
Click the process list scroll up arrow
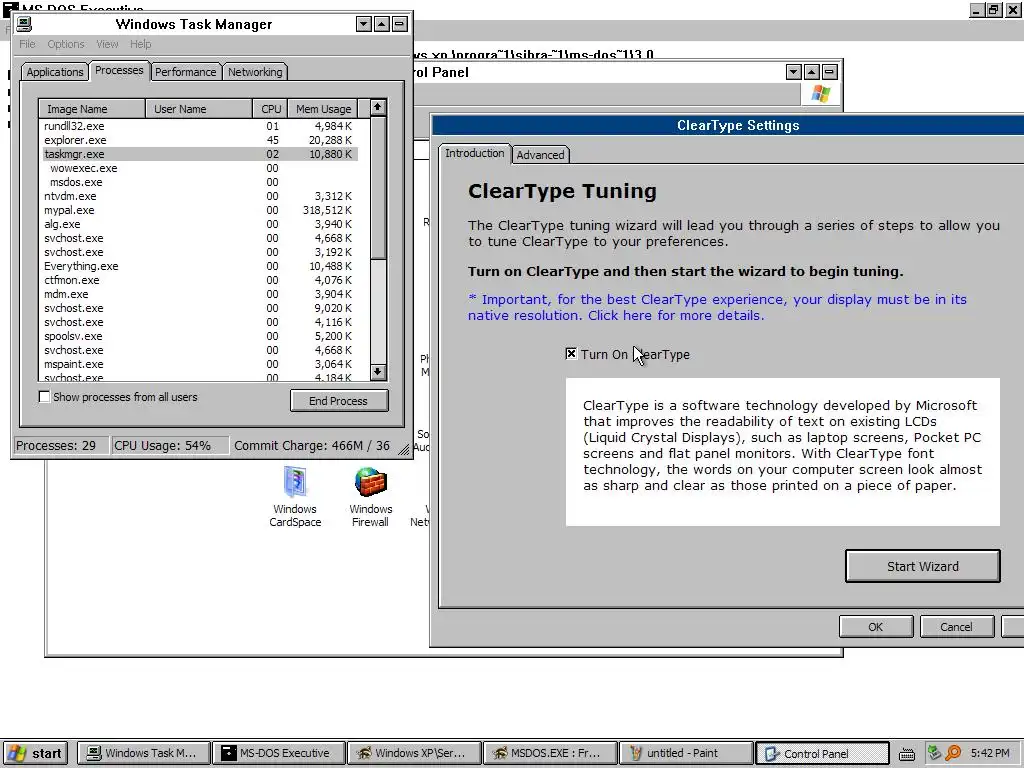(x=377, y=107)
